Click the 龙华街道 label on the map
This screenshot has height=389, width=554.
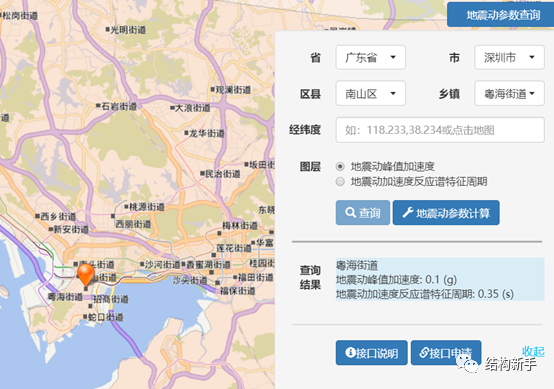207,133
